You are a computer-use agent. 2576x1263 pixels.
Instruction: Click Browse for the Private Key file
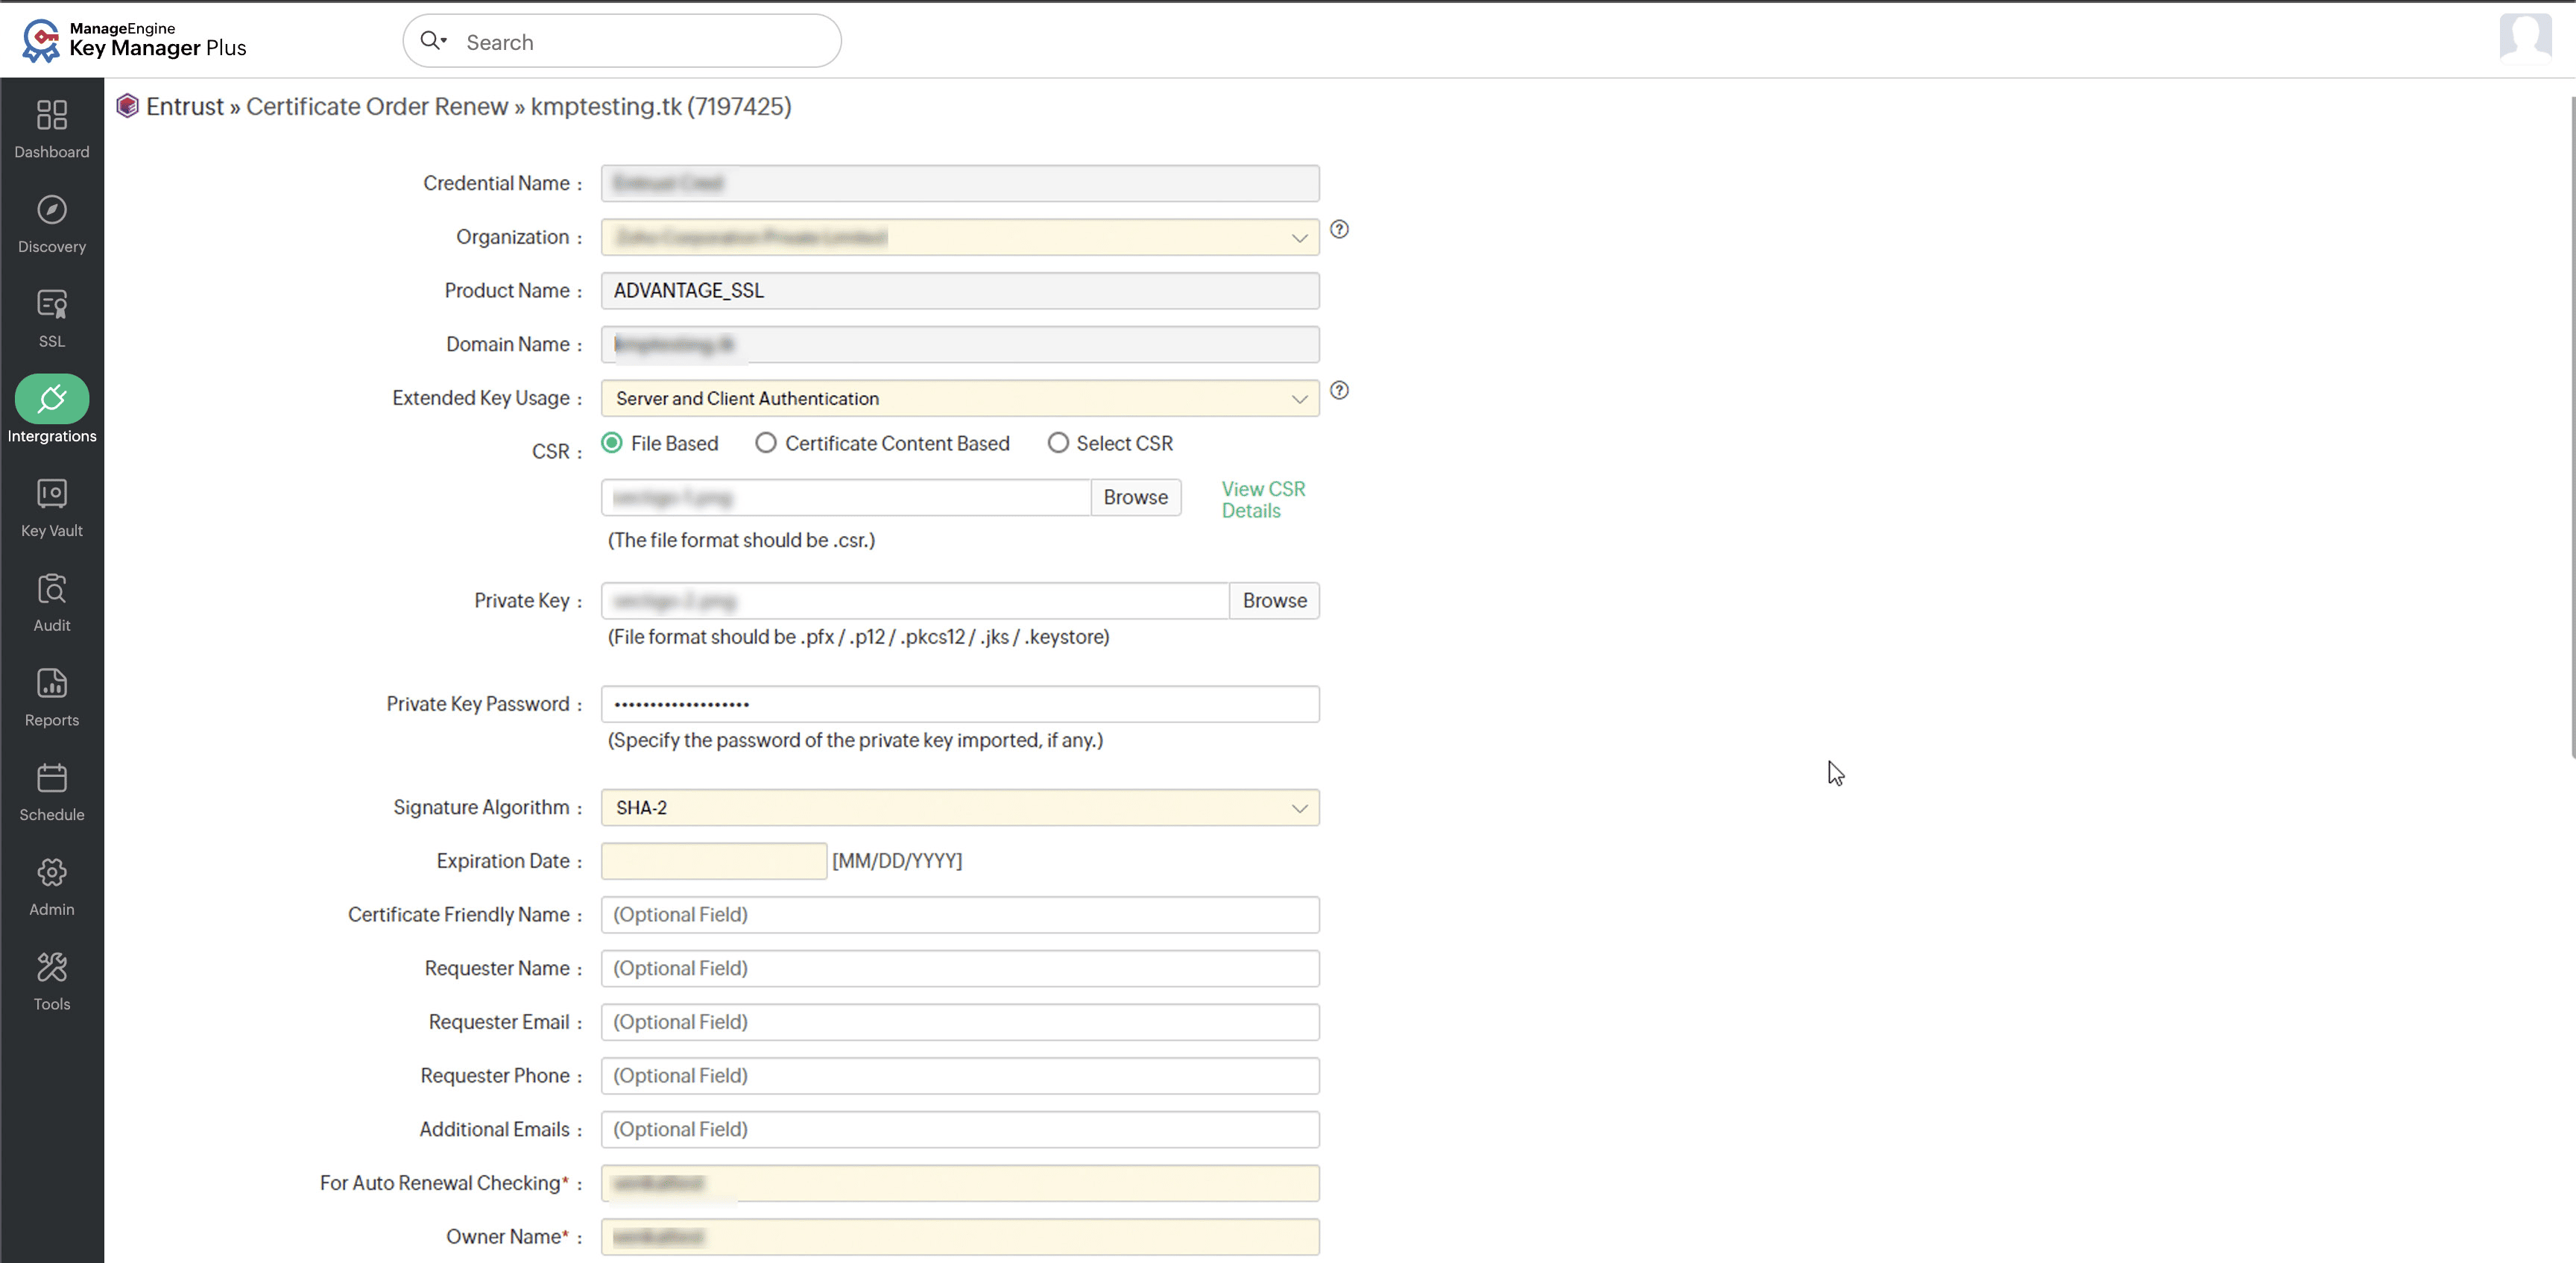coord(1274,601)
